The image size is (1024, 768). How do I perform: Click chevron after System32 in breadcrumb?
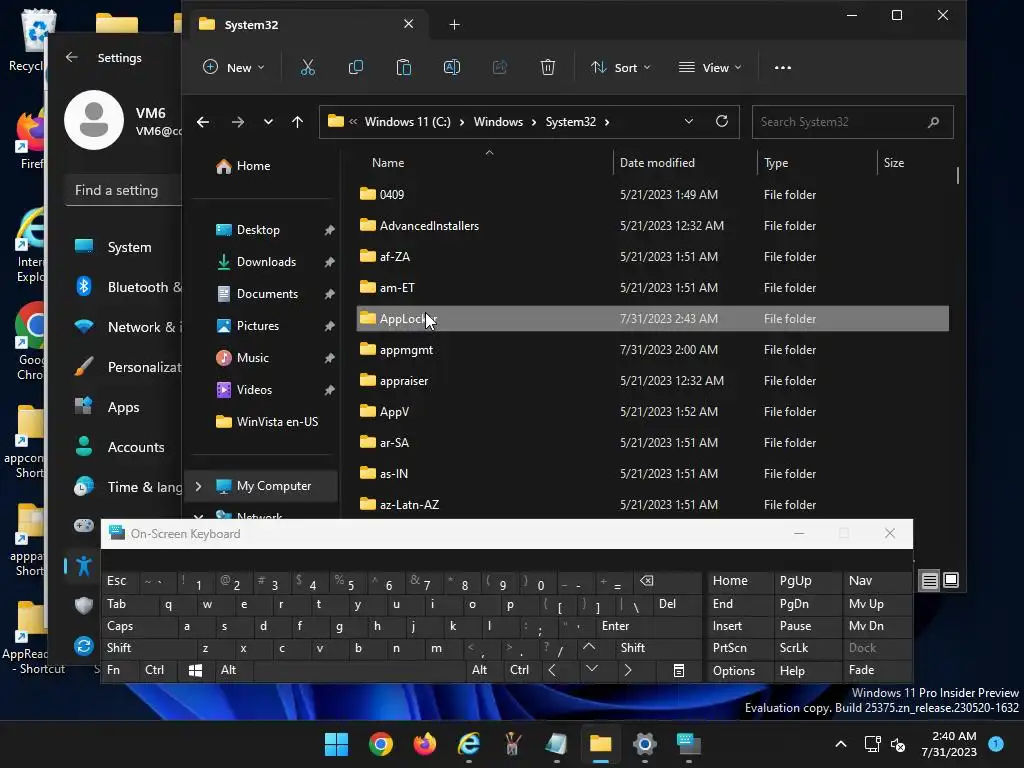[607, 122]
